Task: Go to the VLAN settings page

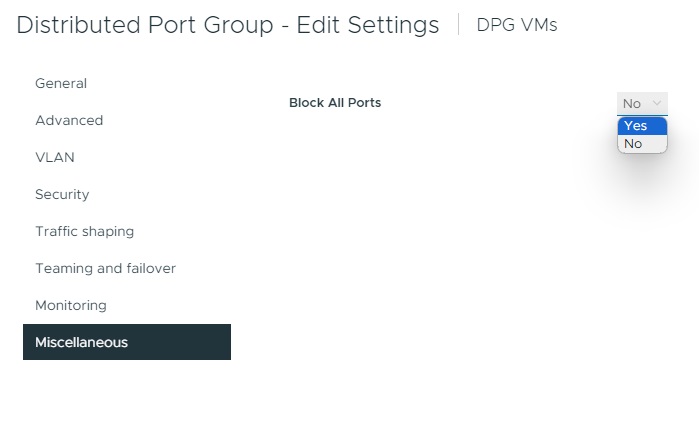Action: coord(55,157)
